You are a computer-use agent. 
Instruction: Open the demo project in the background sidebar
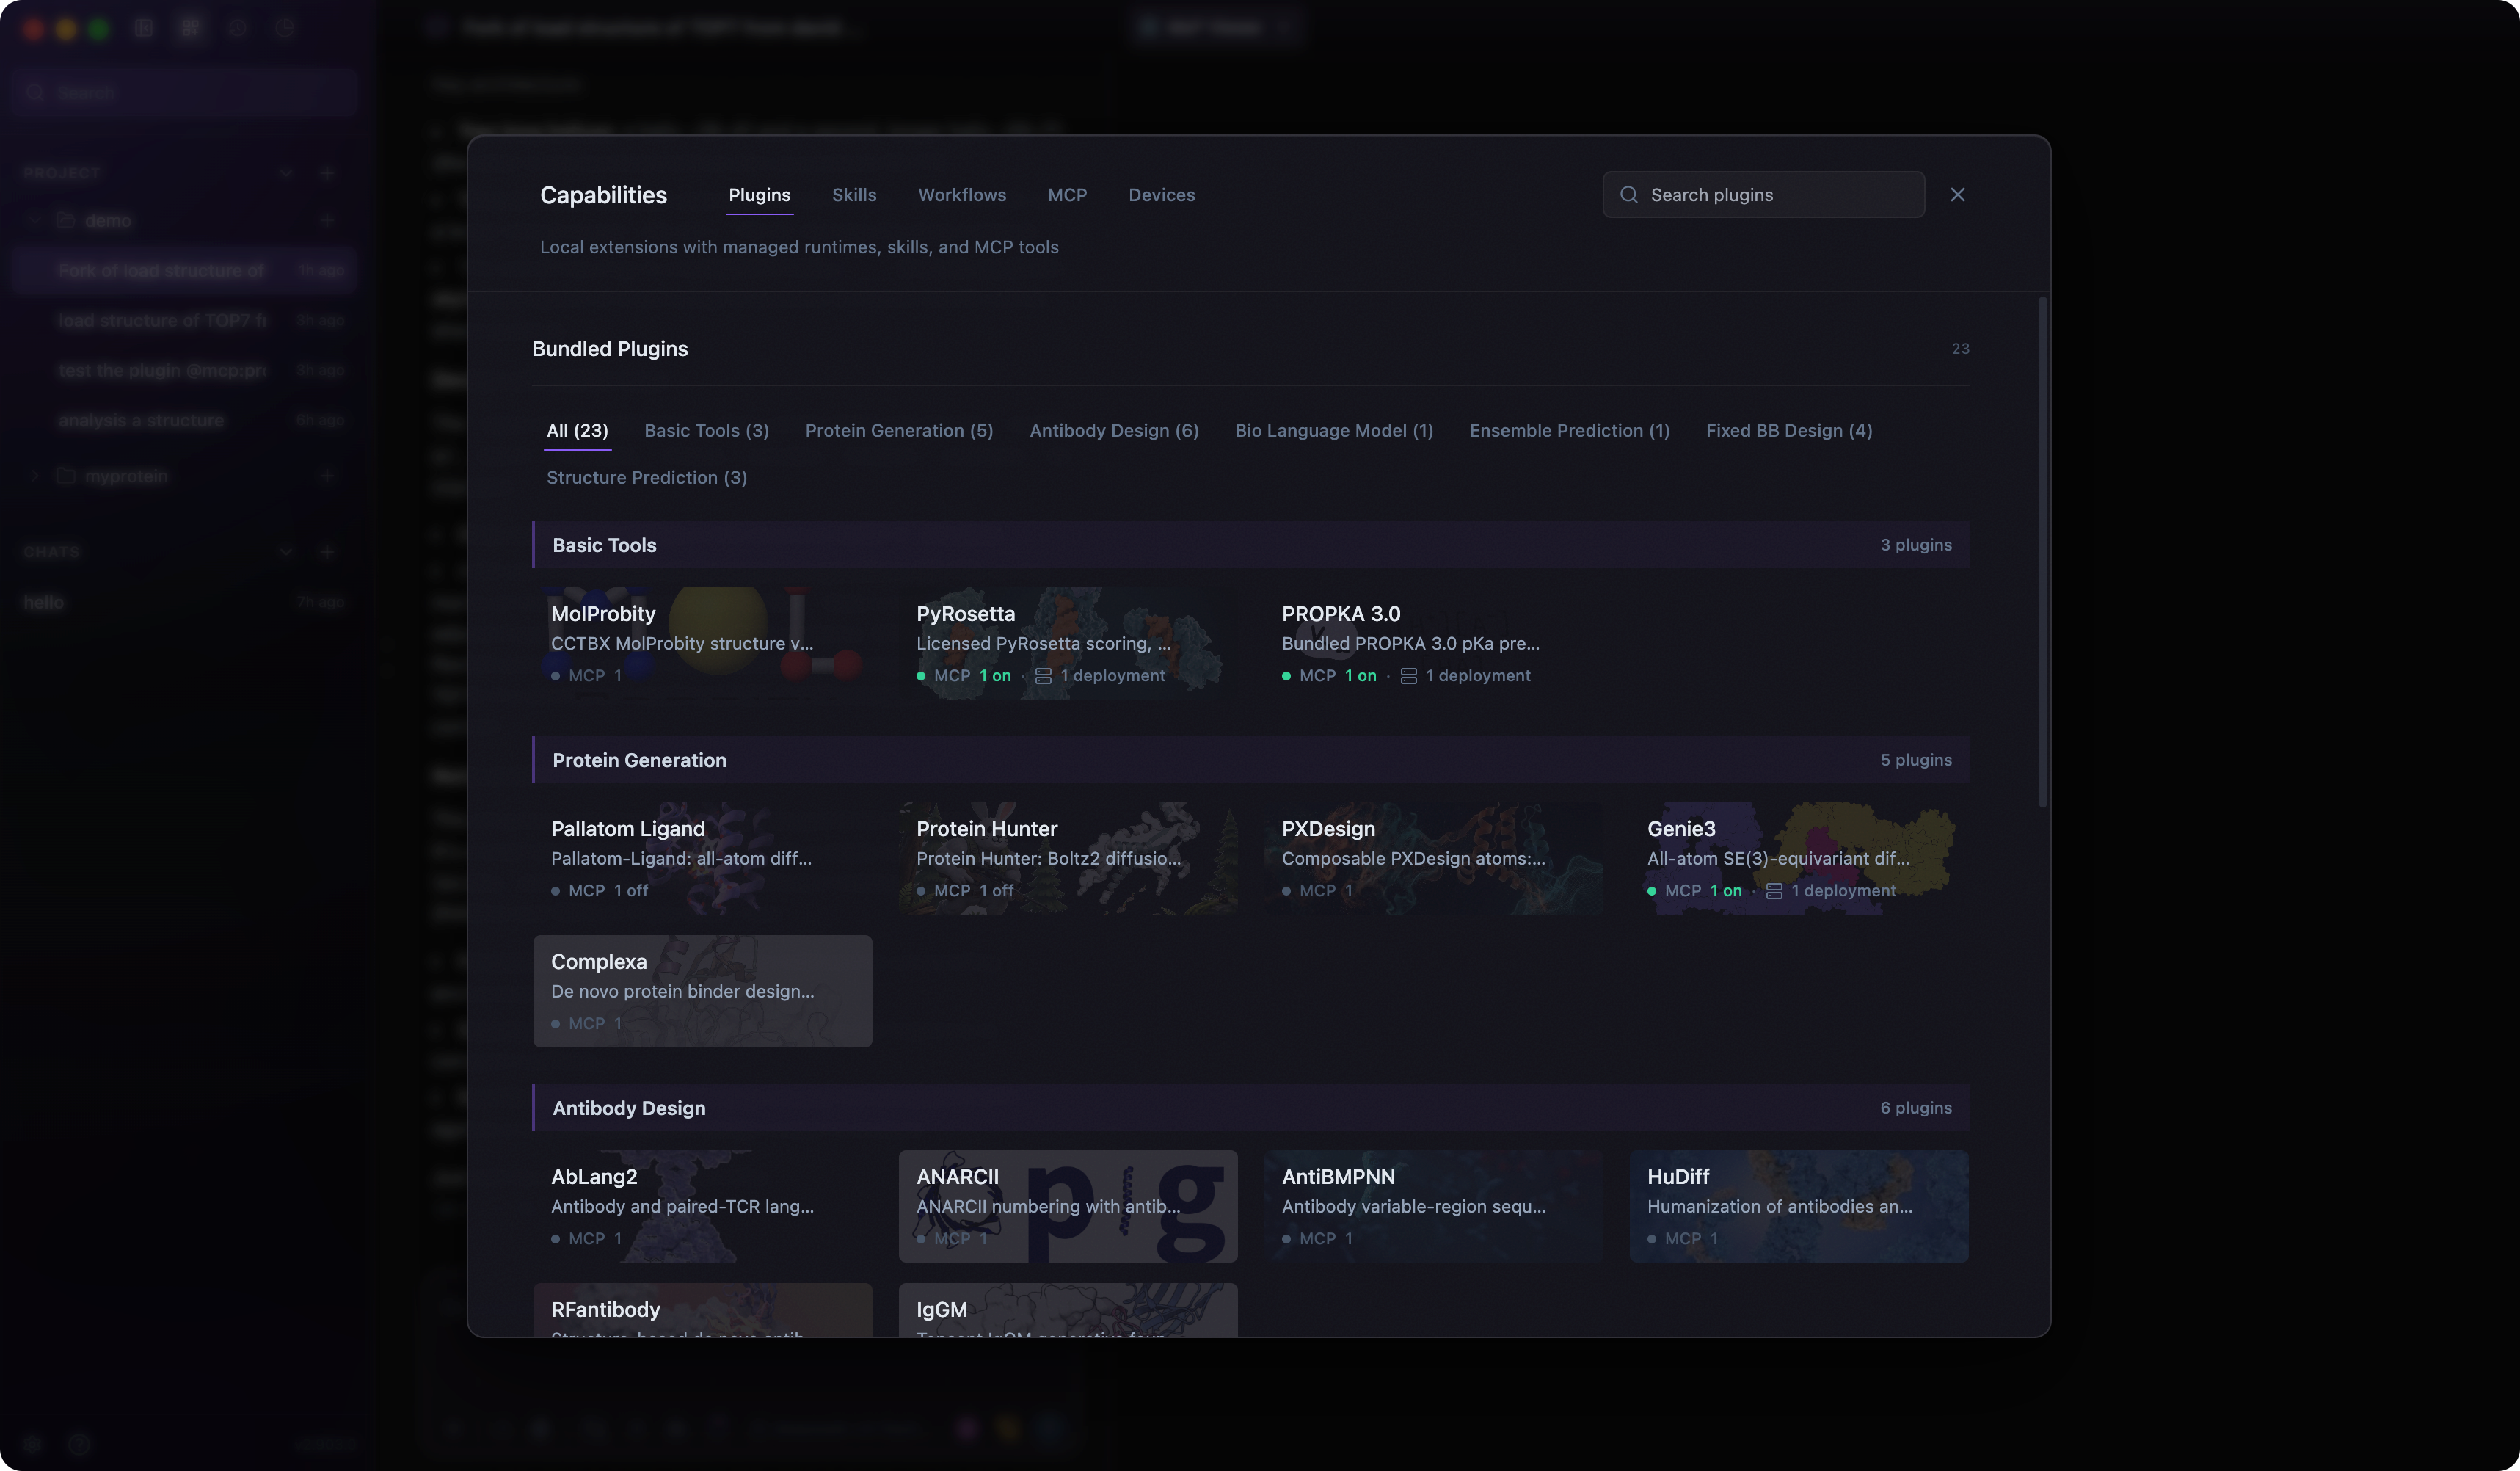coord(108,221)
